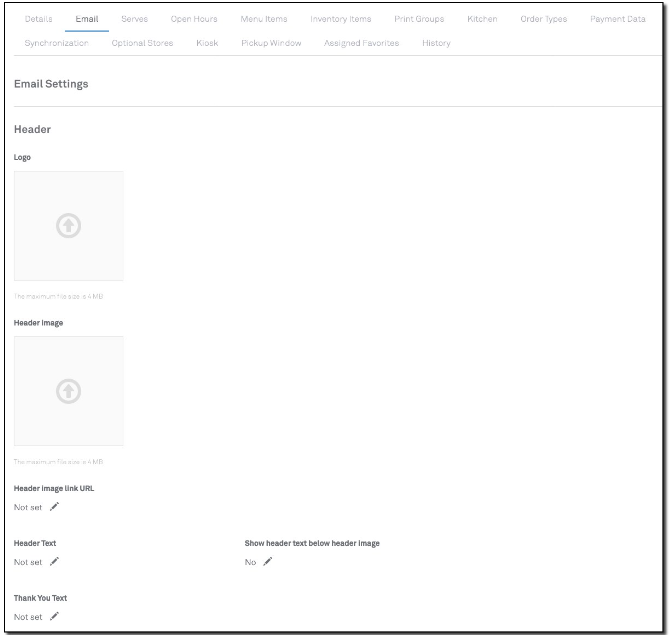Show the History tab
Image resolution: width=669 pixels, height=635 pixels.
click(436, 44)
